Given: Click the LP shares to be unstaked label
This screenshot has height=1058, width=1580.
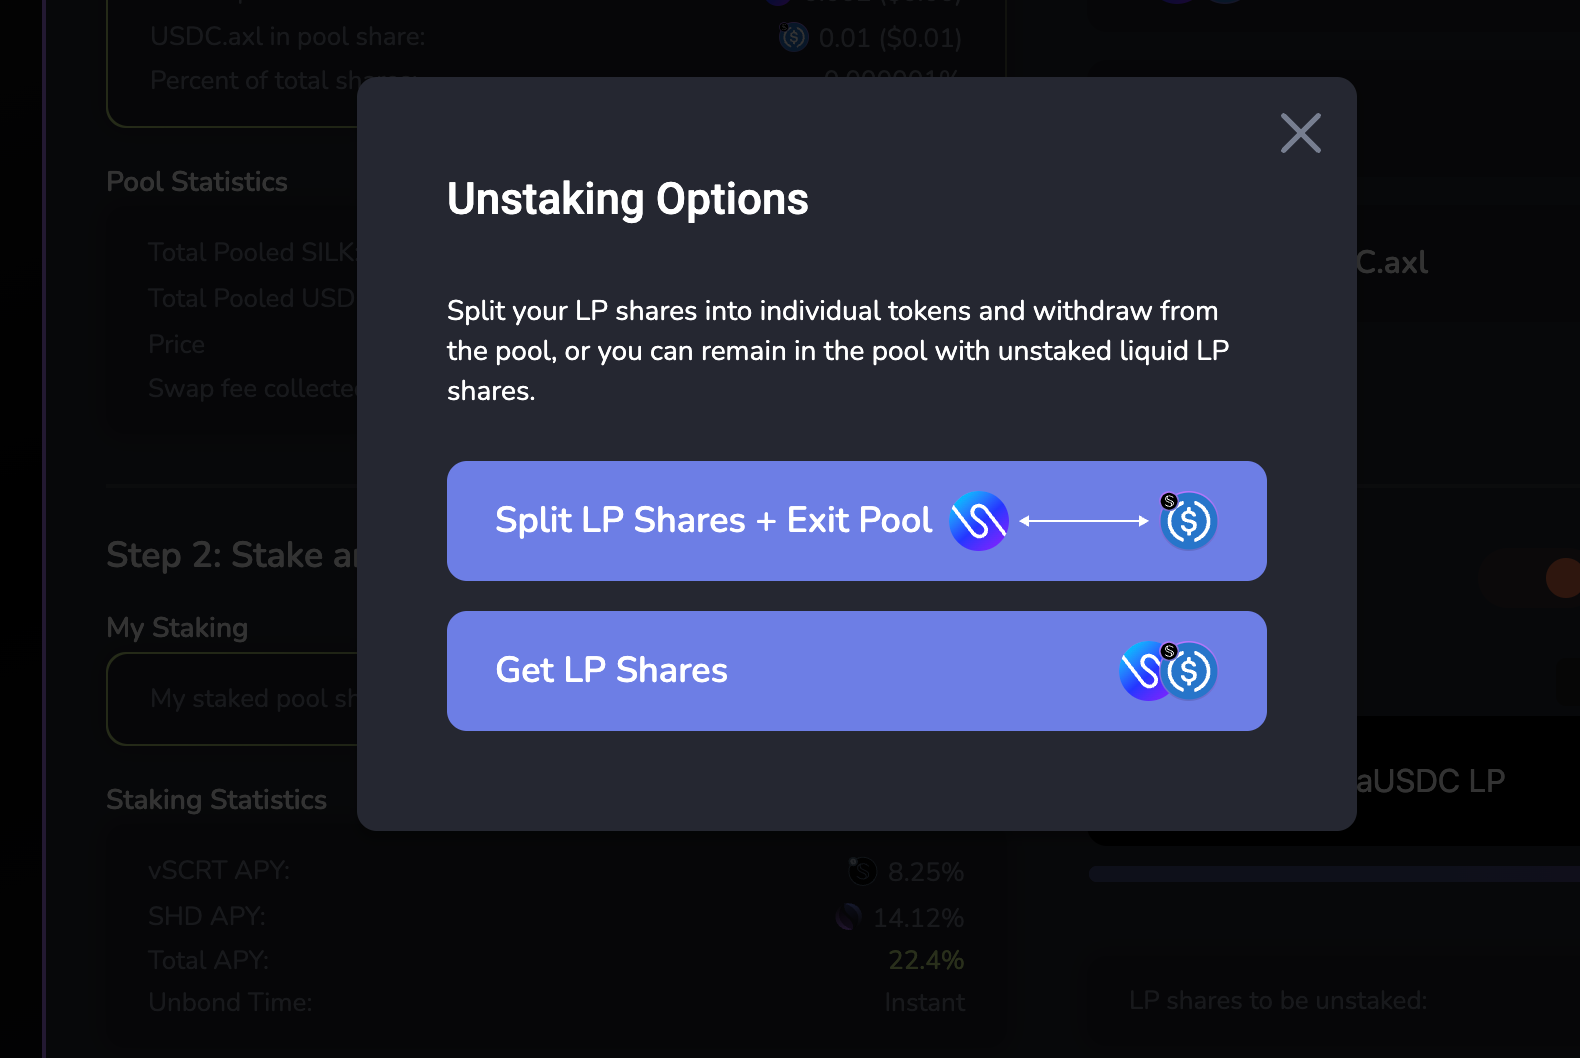Looking at the screenshot, I should click(x=1277, y=1001).
